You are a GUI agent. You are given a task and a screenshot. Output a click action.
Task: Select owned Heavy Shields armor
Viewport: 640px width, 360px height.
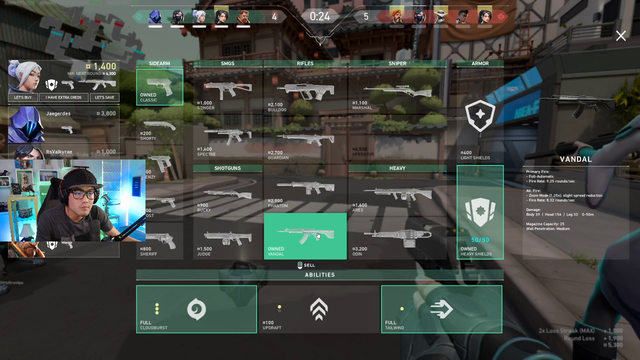pos(480,212)
